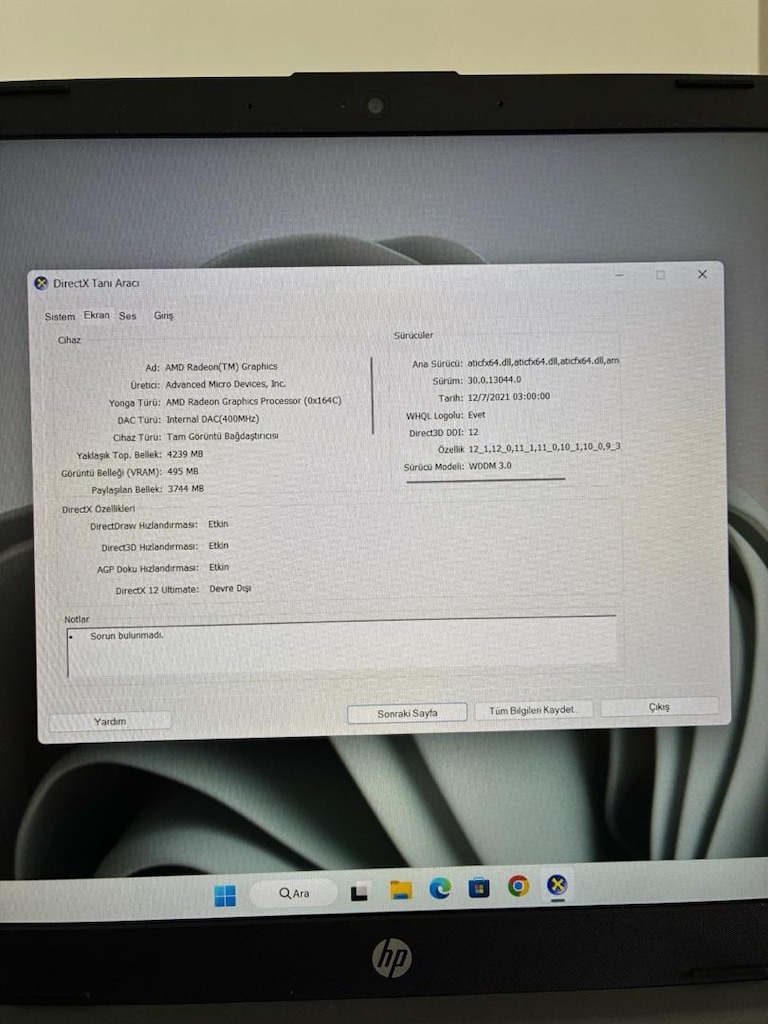Screen dimensions: 768x1024
Task: Click the 'Sorun bulunmadı.' note text
Action: coord(127,635)
